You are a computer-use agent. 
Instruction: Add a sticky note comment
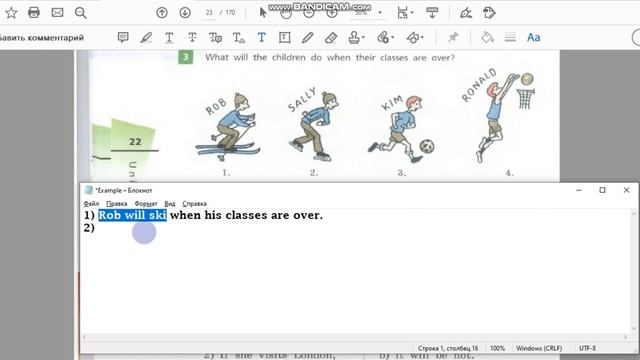tap(123, 38)
